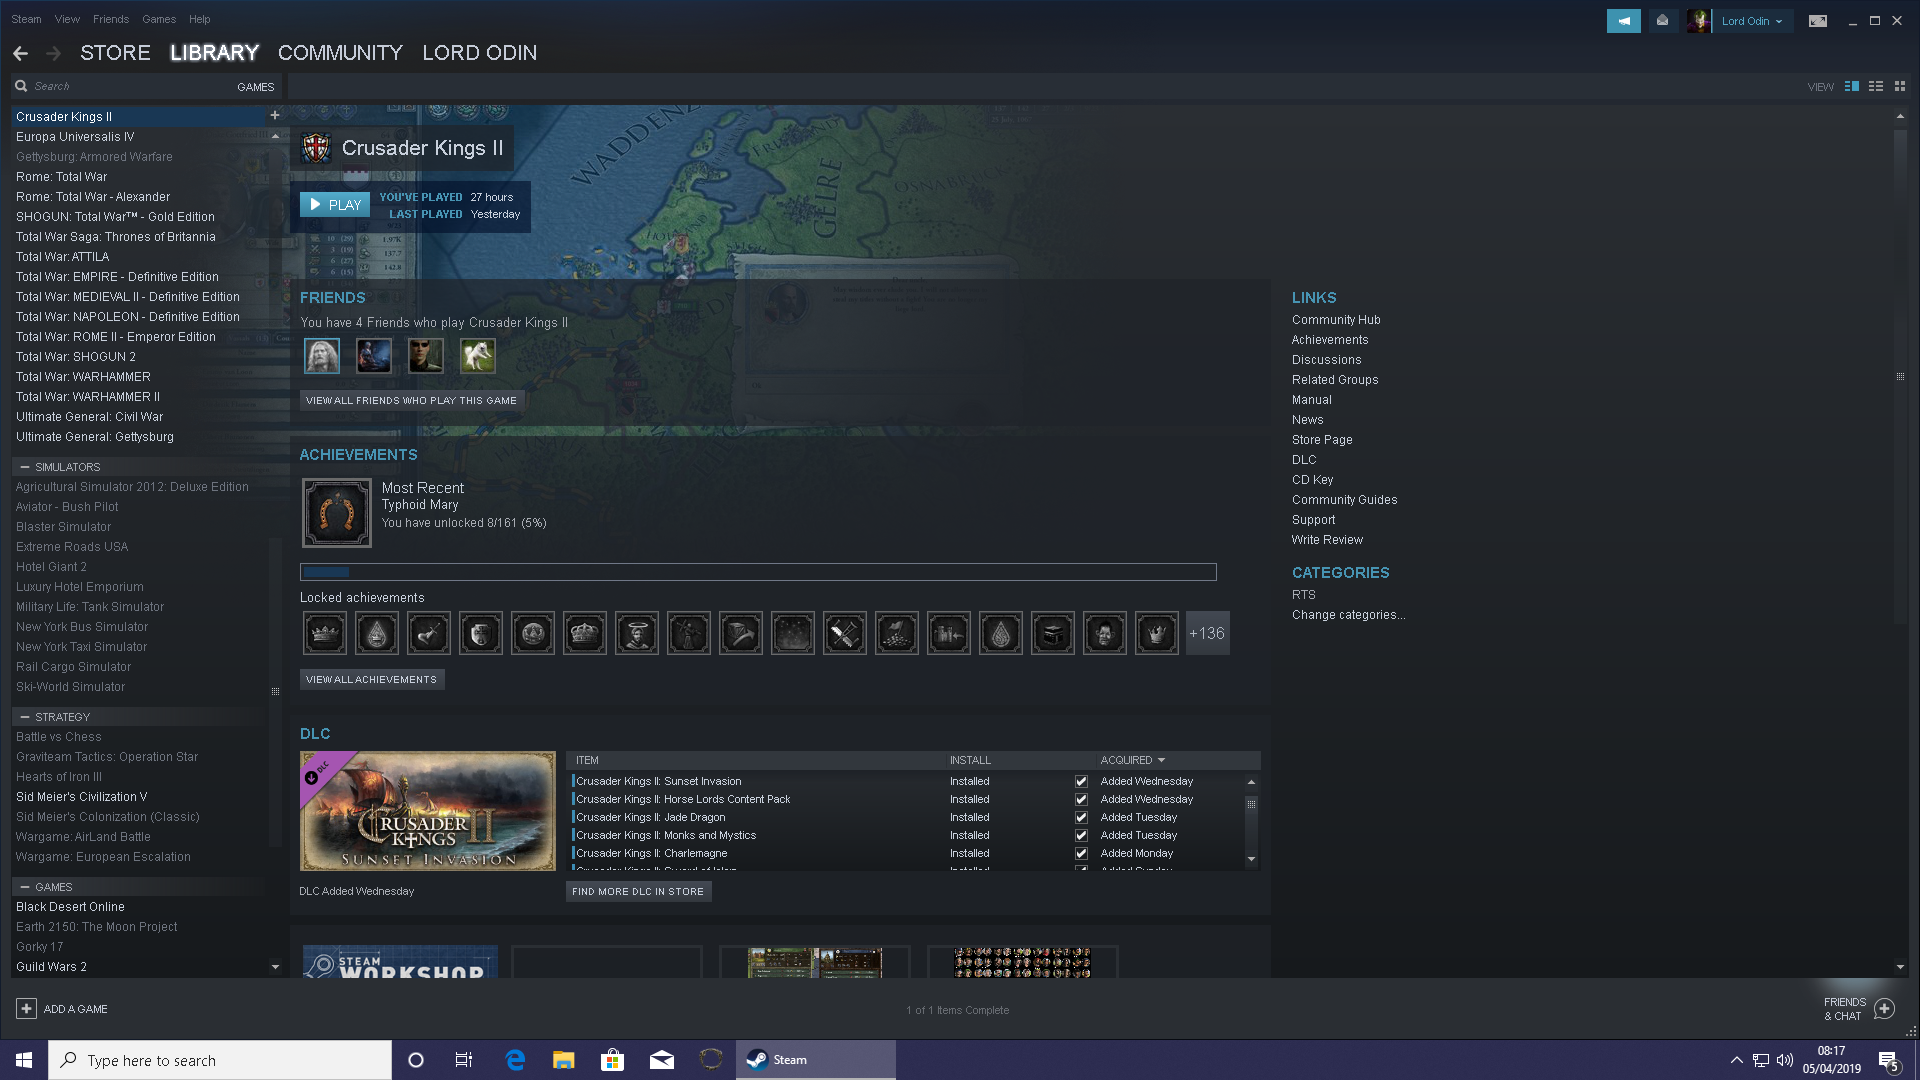The height and width of the screenshot is (1080, 1920).
Task: Open the Typhoid Mary achievement icon
Action: (337, 513)
